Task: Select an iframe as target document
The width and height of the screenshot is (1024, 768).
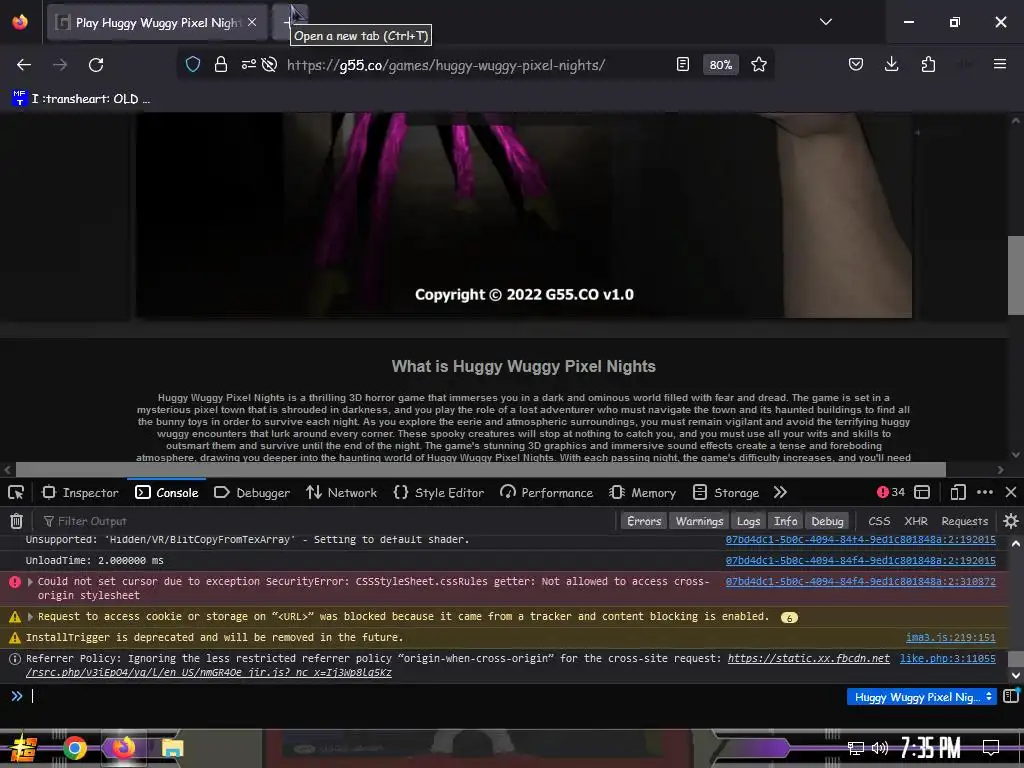Action: point(922,492)
